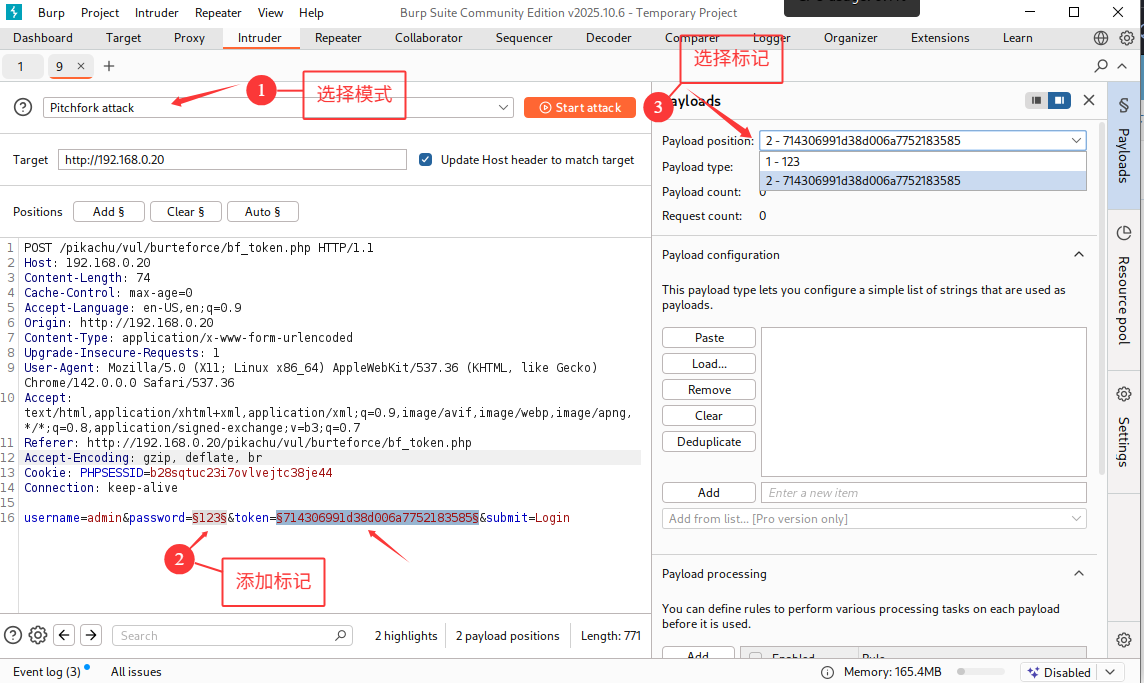Select option 2 - 714306991d38d006a7752183585 in the list

tap(922, 180)
